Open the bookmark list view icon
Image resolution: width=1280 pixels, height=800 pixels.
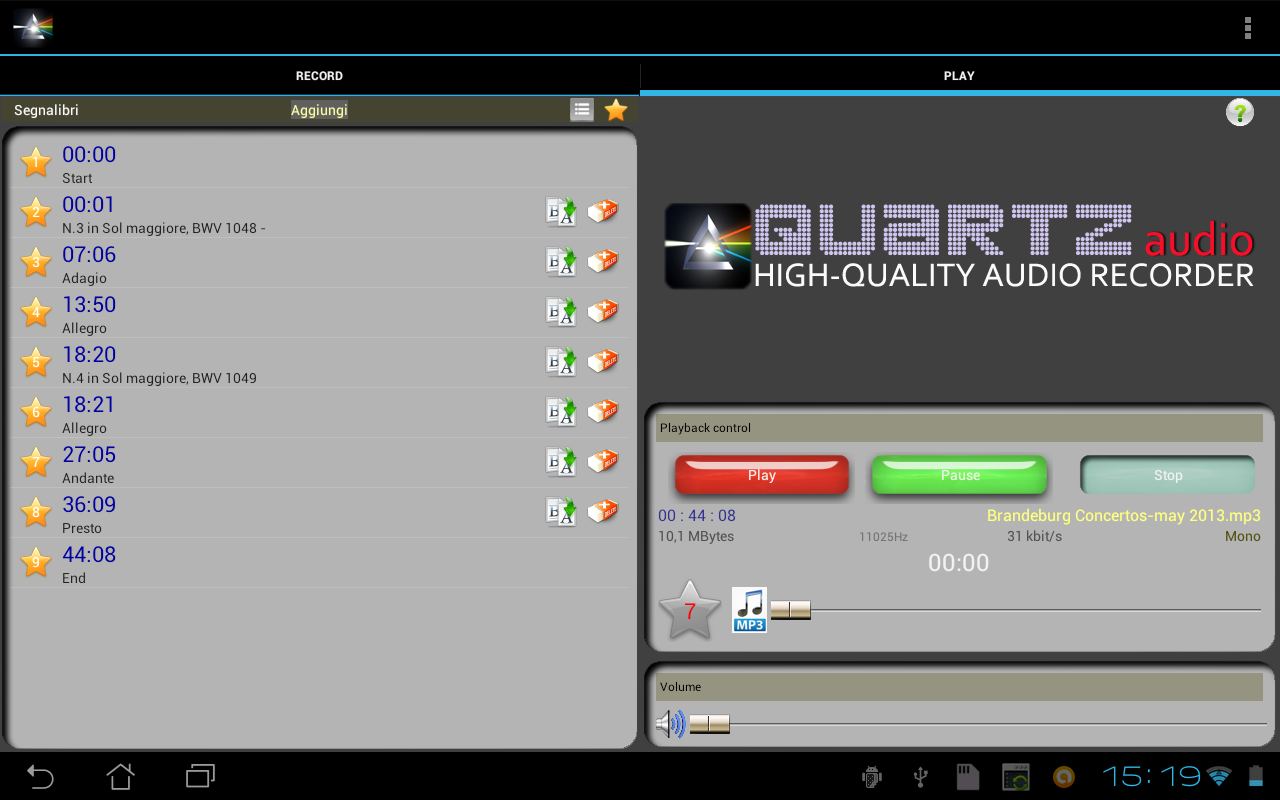pos(582,110)
